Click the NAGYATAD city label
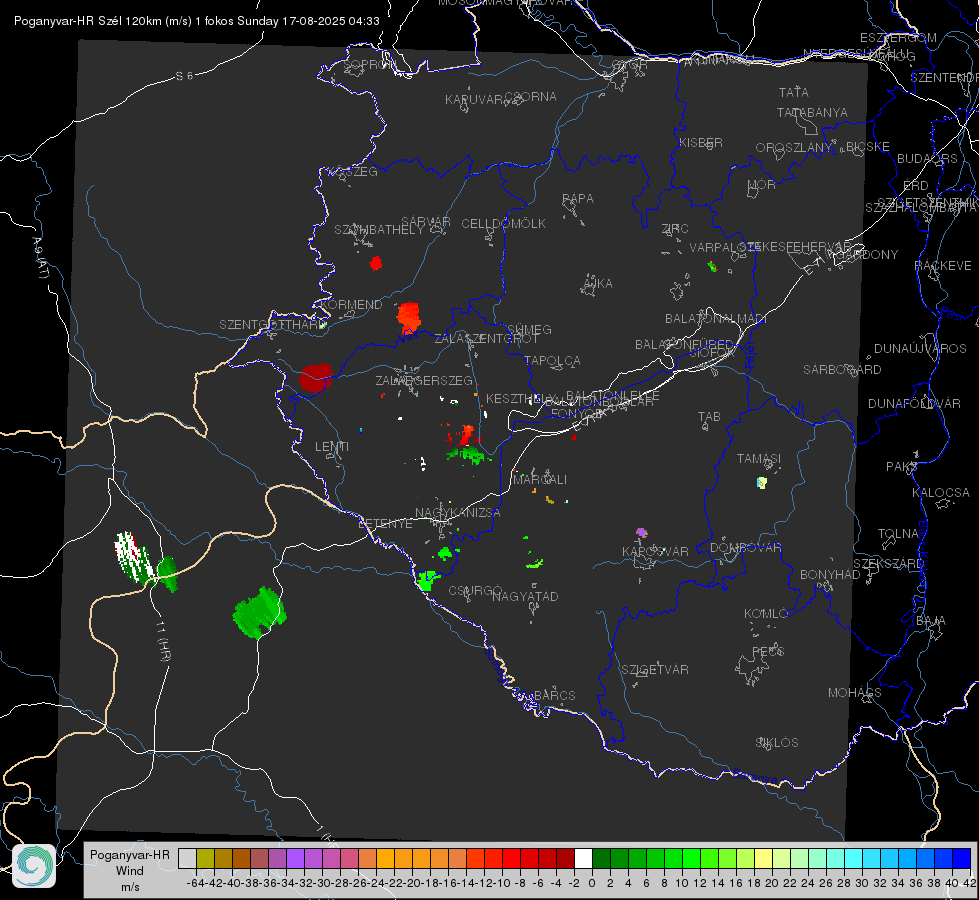The width and height of the screenshot is (979, 900). tap(525, 596)
